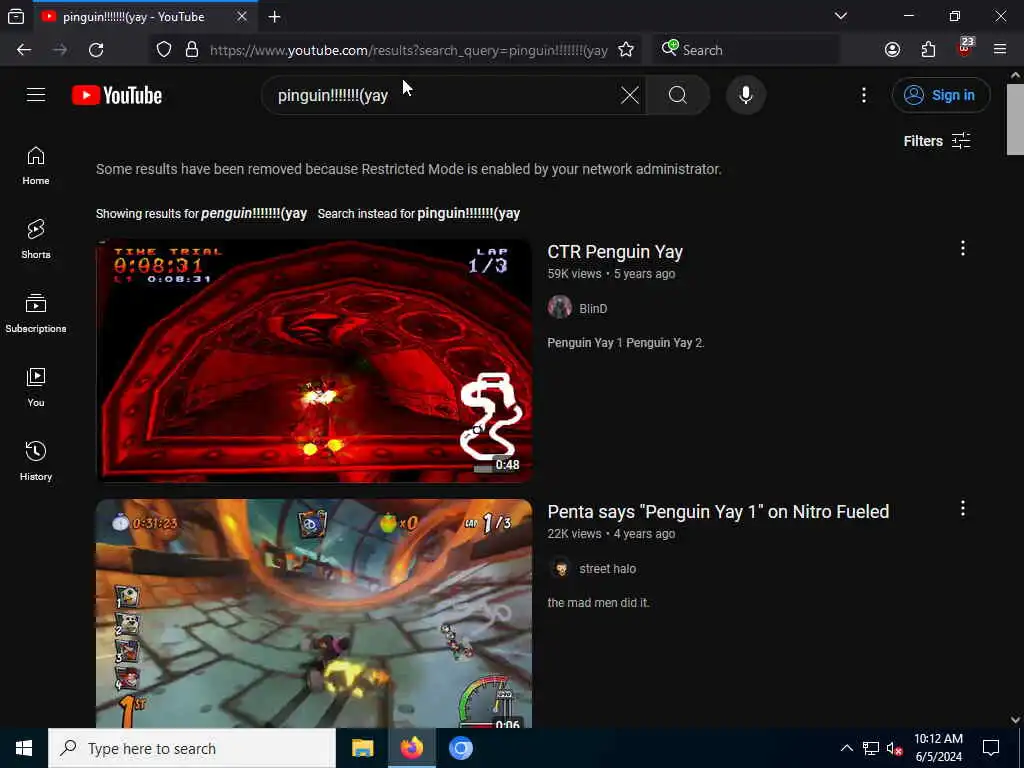Click the Sign in button
The height and width of the screenshot is (768, 1024).
(x=940, y=95)
